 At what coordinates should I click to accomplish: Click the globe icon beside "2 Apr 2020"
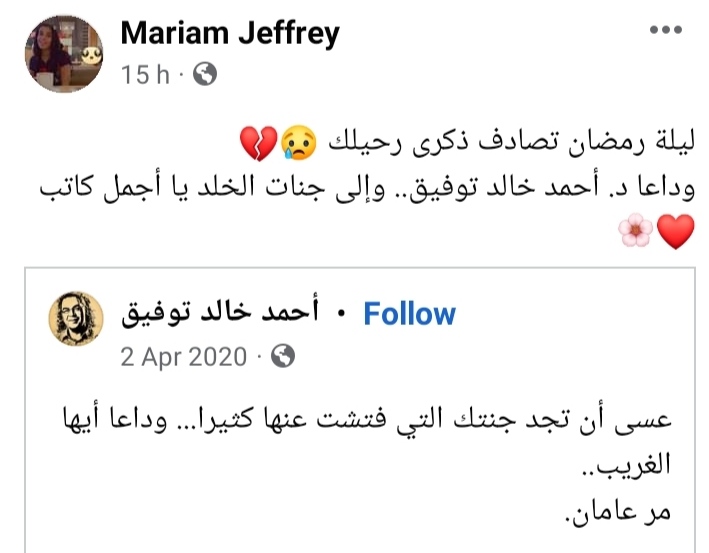pos(283,356)
